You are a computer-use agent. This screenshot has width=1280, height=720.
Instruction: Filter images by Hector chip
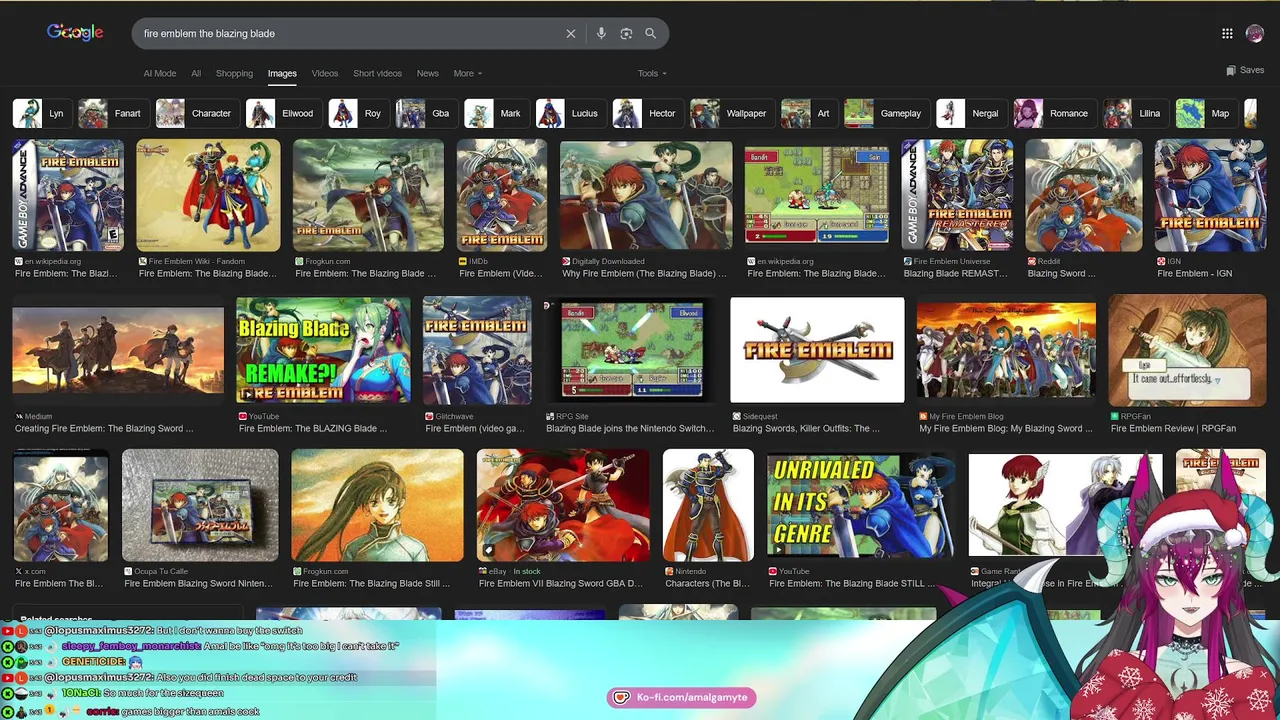click(647, 113)
